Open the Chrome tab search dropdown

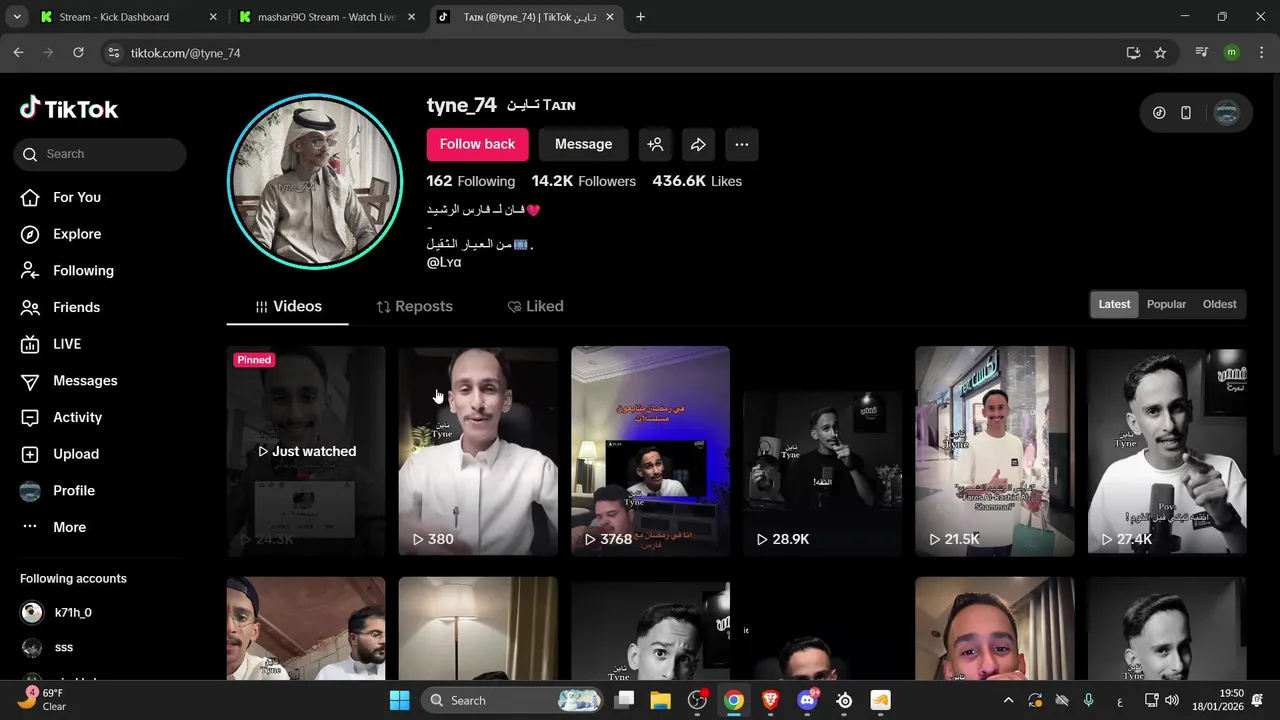[x=16, y=17]
